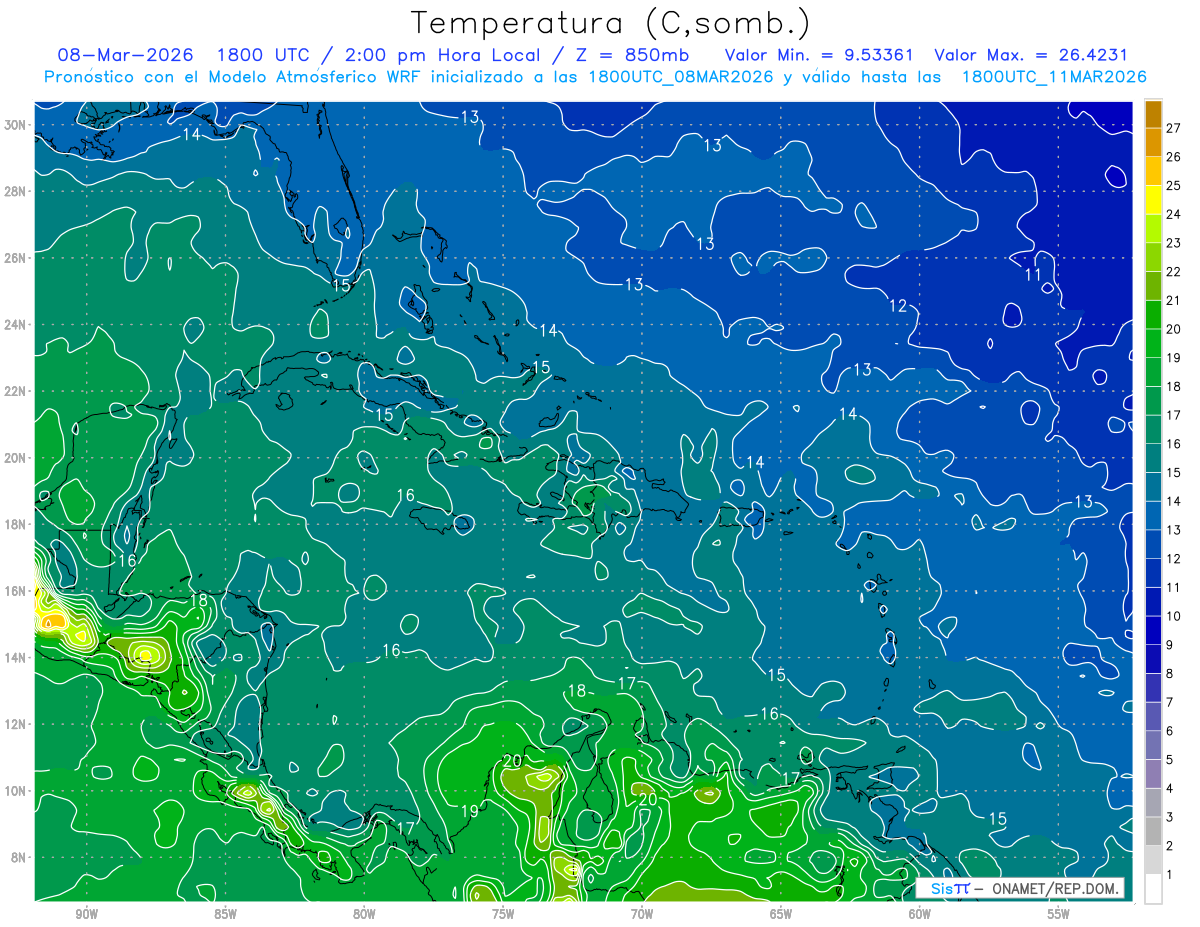
Task: Click the "28N" latitude axis label
Action: (17, 191)
